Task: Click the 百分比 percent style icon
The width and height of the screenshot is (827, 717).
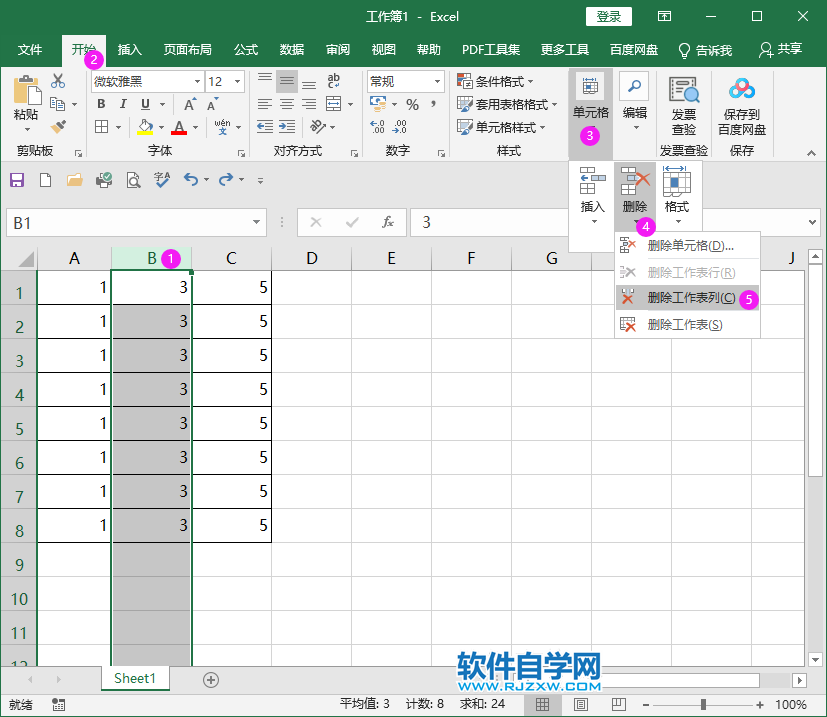Action: point(412,104)
